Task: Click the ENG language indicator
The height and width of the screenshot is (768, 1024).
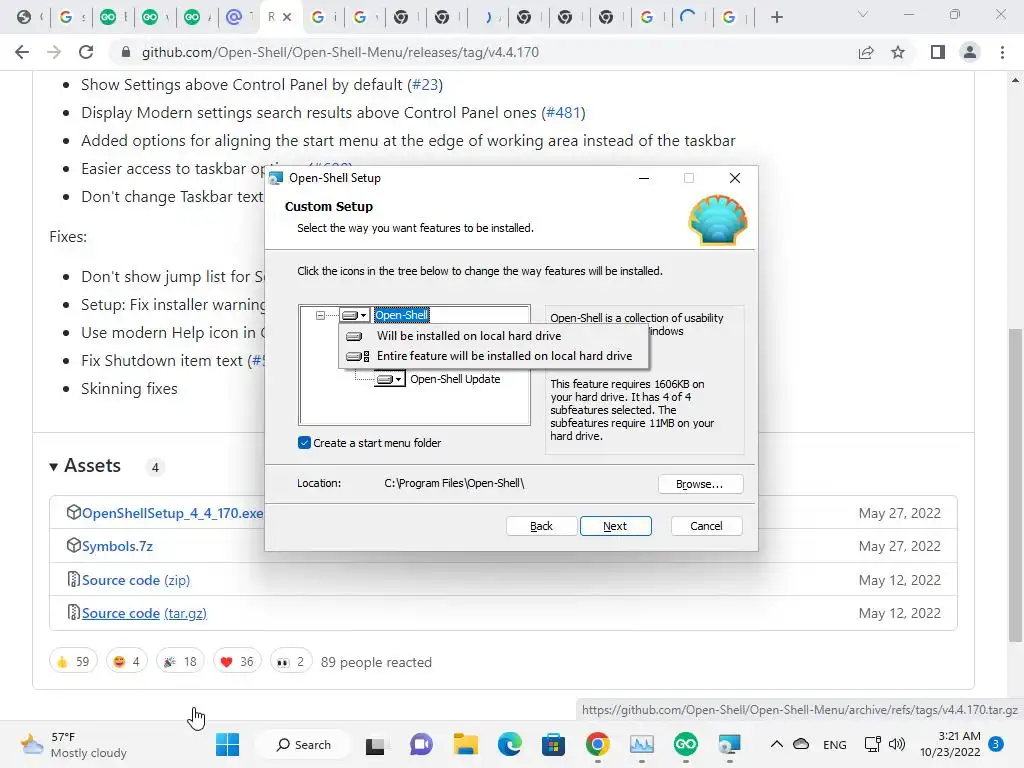Action: [835, 744]
